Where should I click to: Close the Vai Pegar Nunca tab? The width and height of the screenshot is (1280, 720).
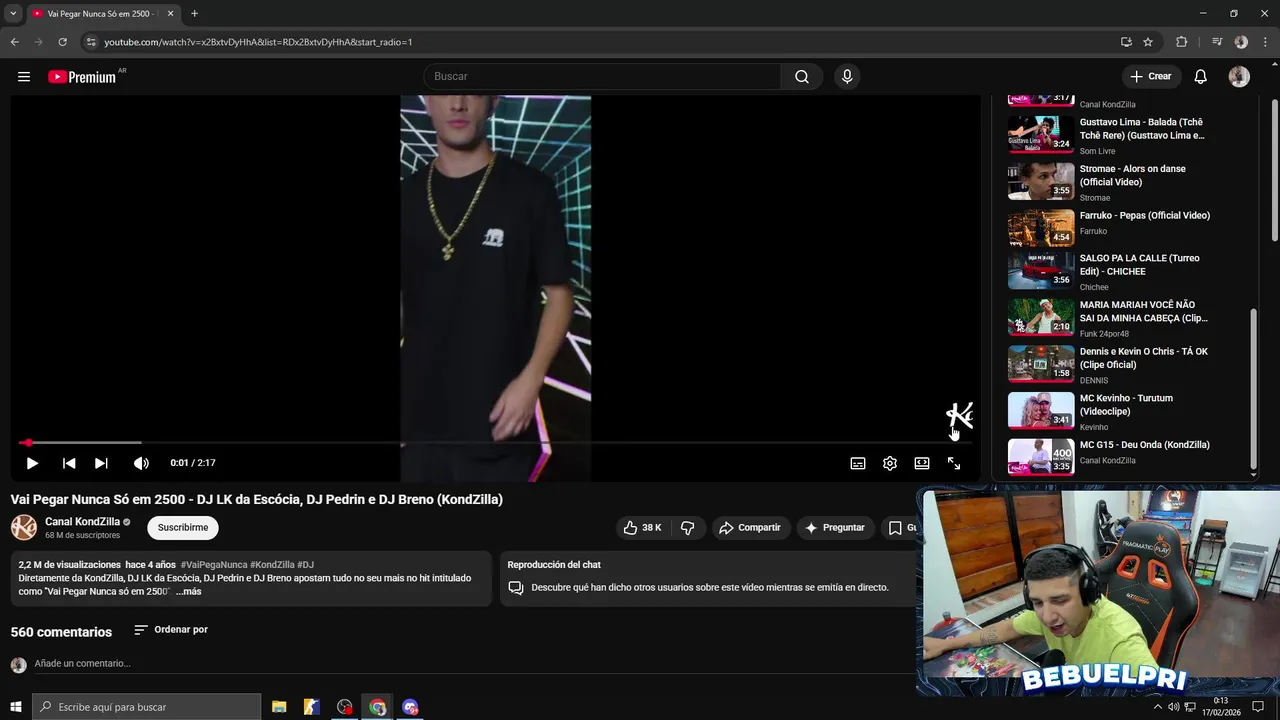(x=170, y=14)
